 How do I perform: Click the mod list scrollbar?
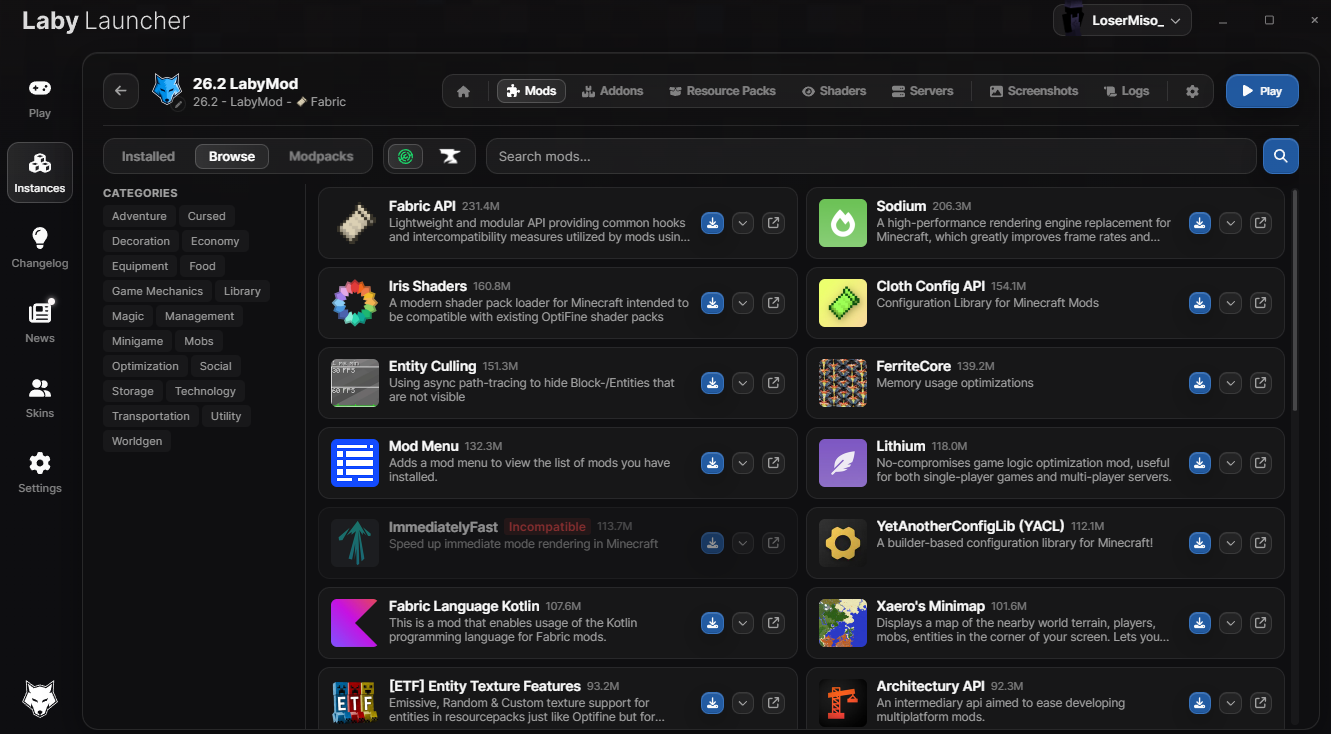pos(1297,300)
